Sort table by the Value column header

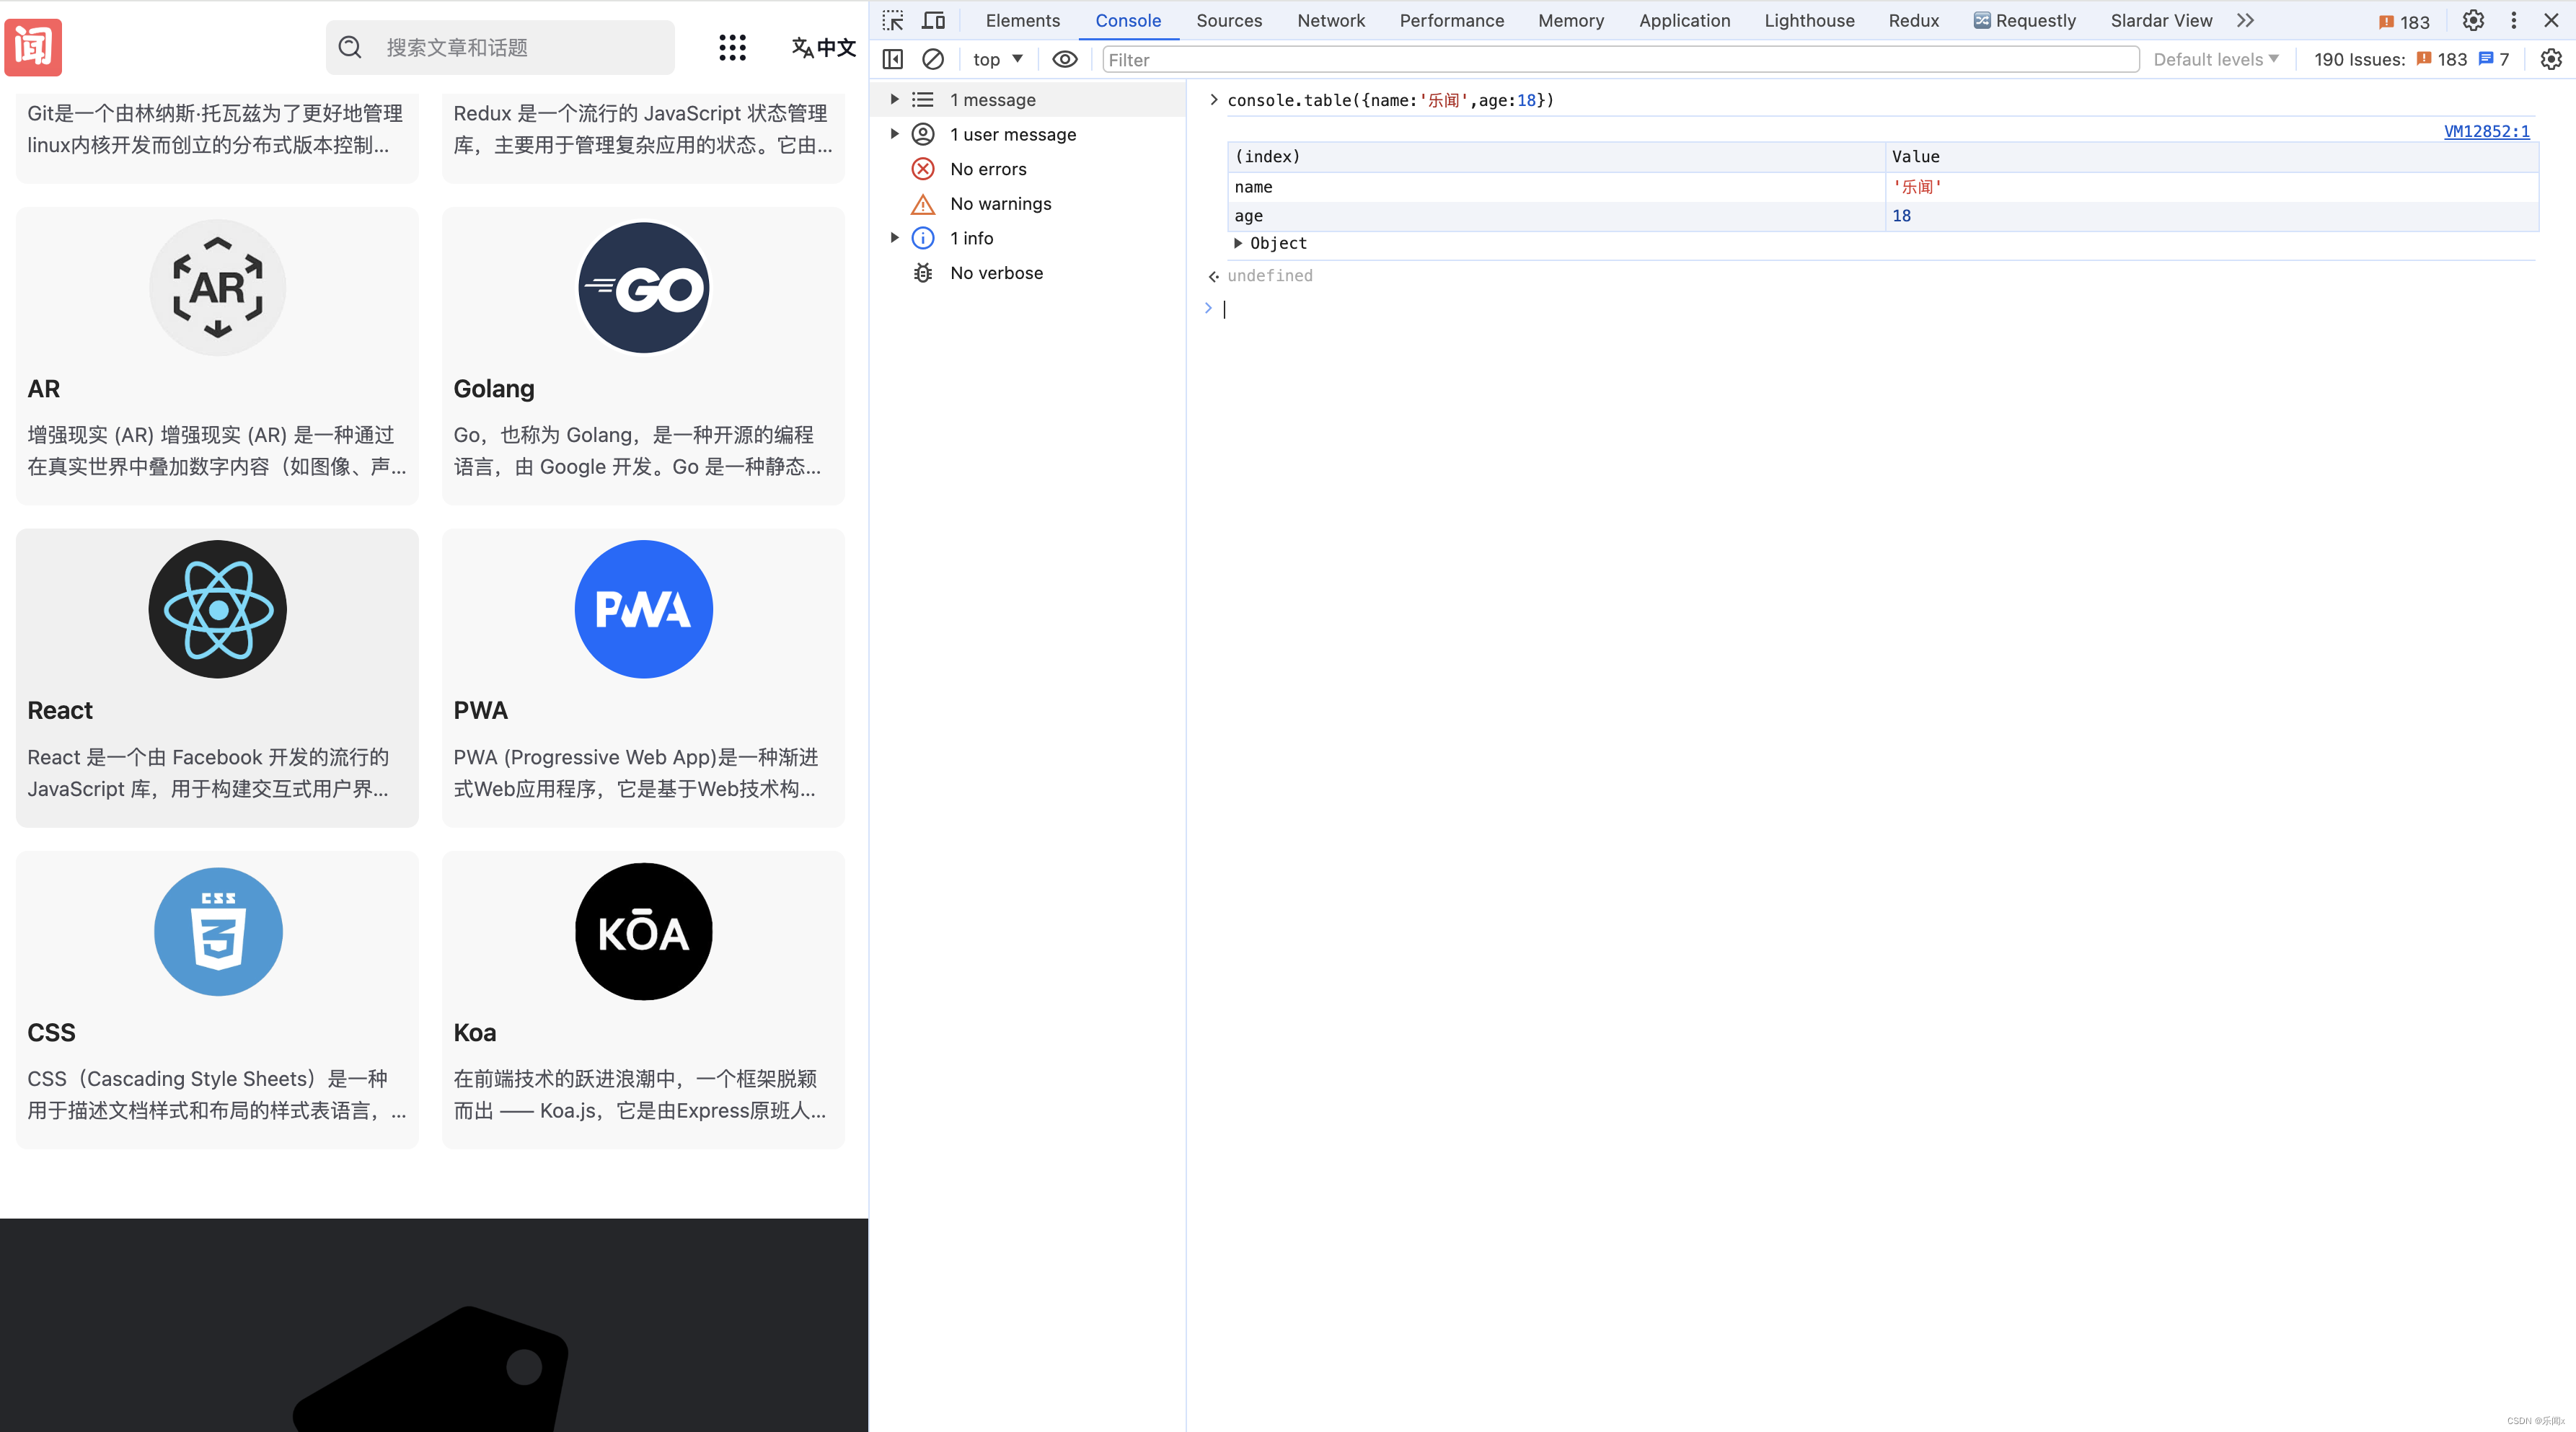pos(2211,156)
